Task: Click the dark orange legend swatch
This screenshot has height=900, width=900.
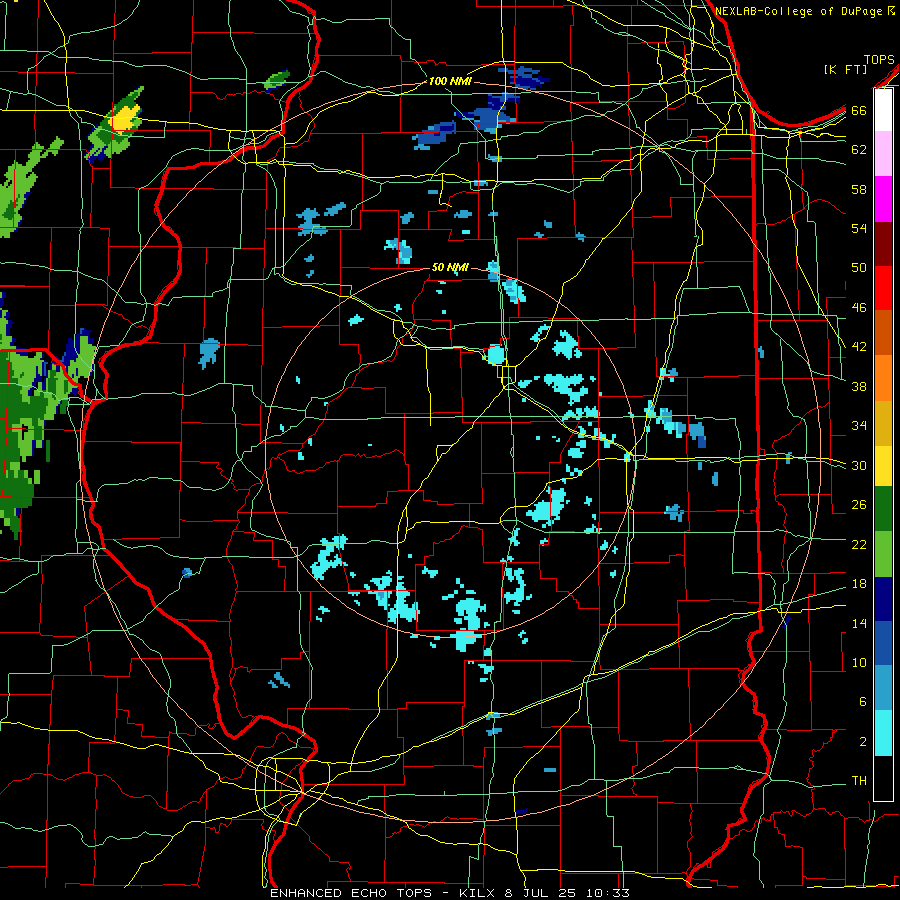Action: (x=883, y=333)
